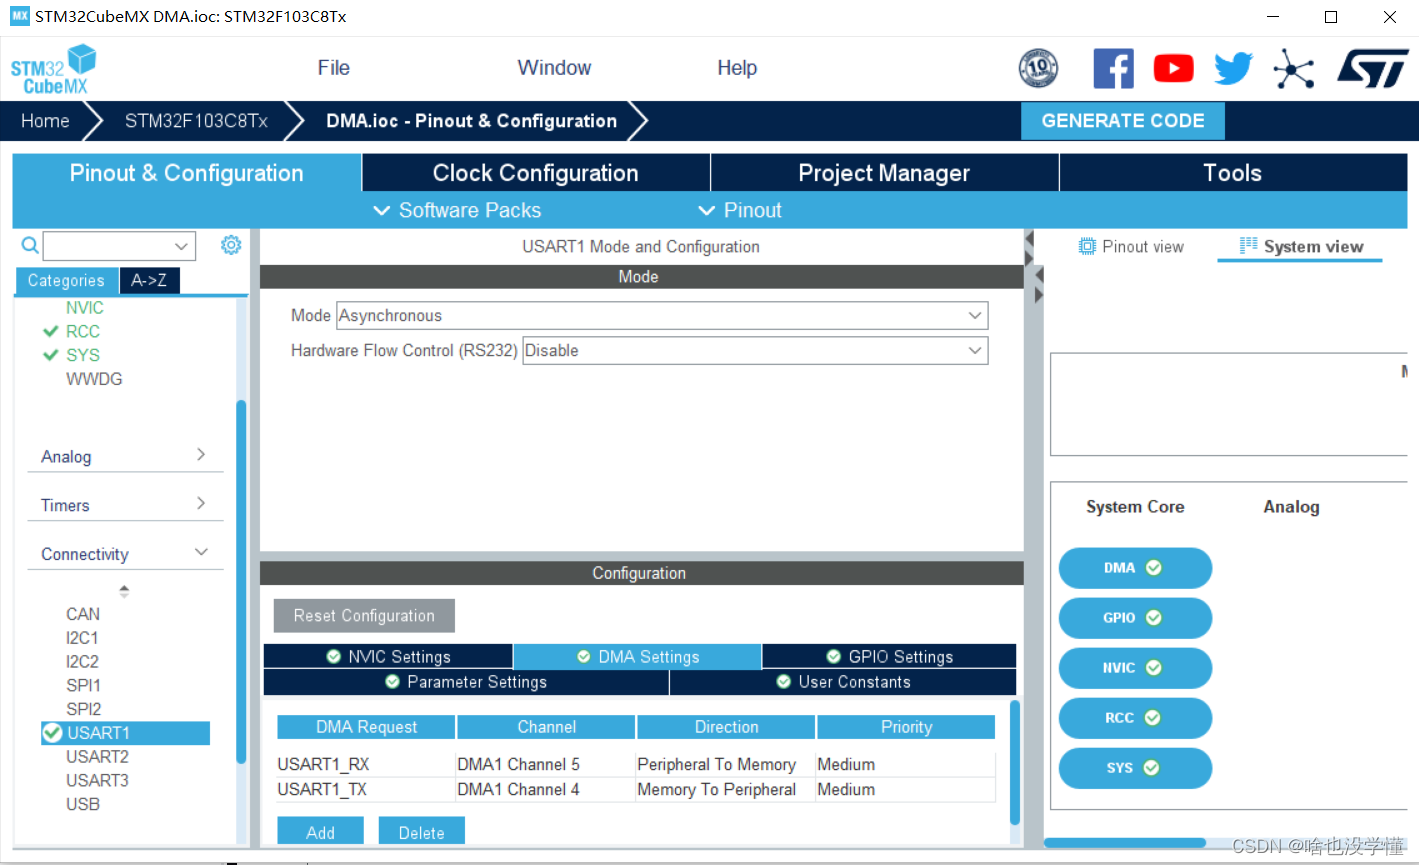Click the search magnifier icon

[30, 245]
